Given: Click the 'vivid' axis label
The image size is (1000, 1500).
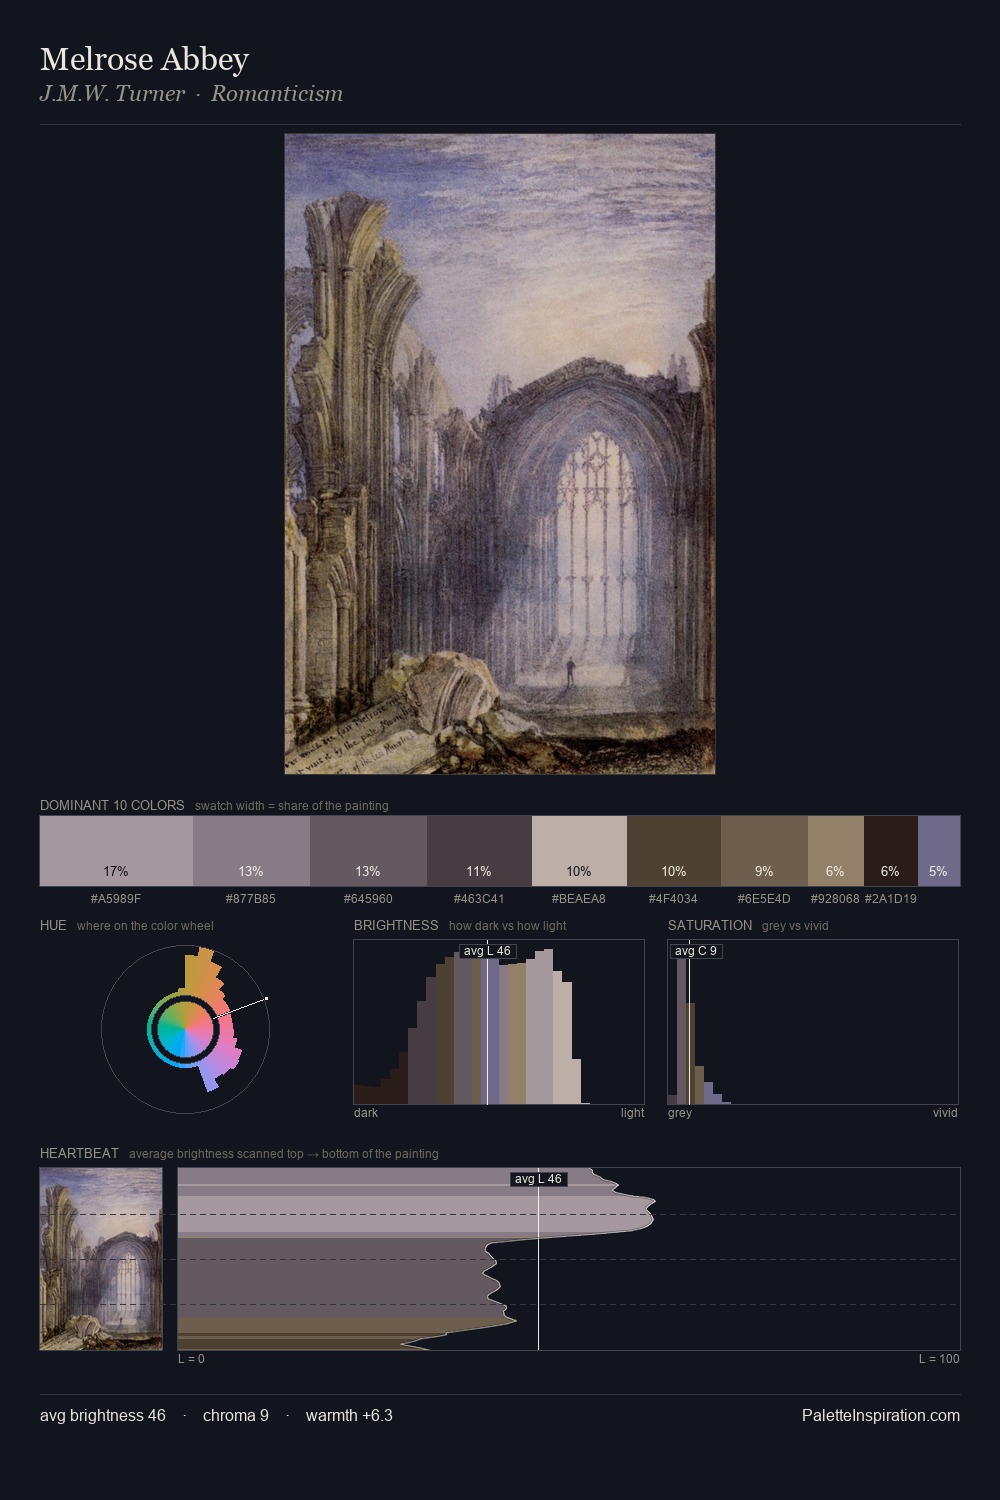Looking at the screenshot, I should 945,1113.
